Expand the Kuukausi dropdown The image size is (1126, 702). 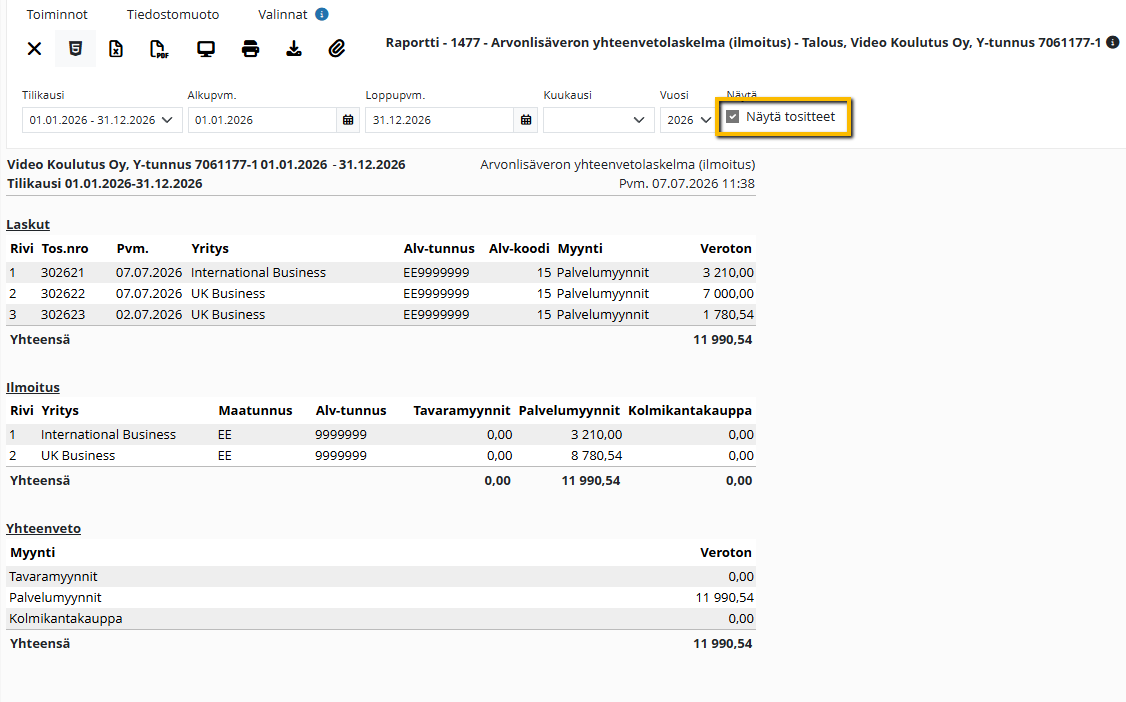tap(598, 120)
